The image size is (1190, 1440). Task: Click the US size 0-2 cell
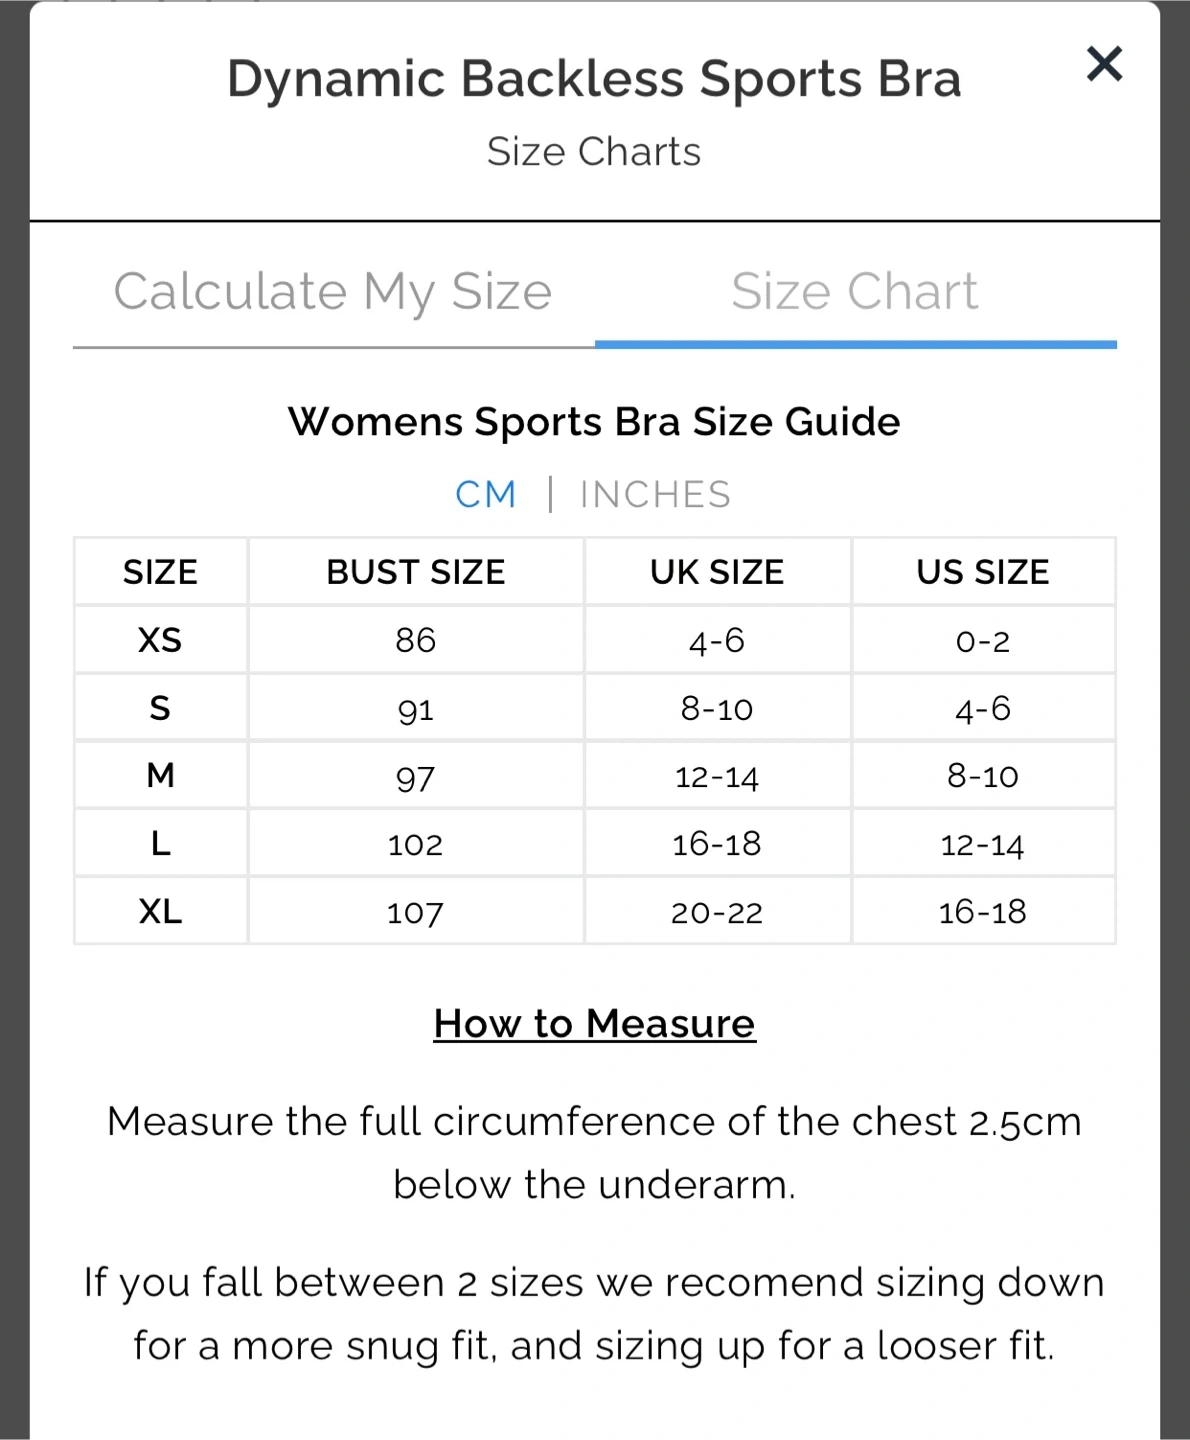[x=983, y=640]
